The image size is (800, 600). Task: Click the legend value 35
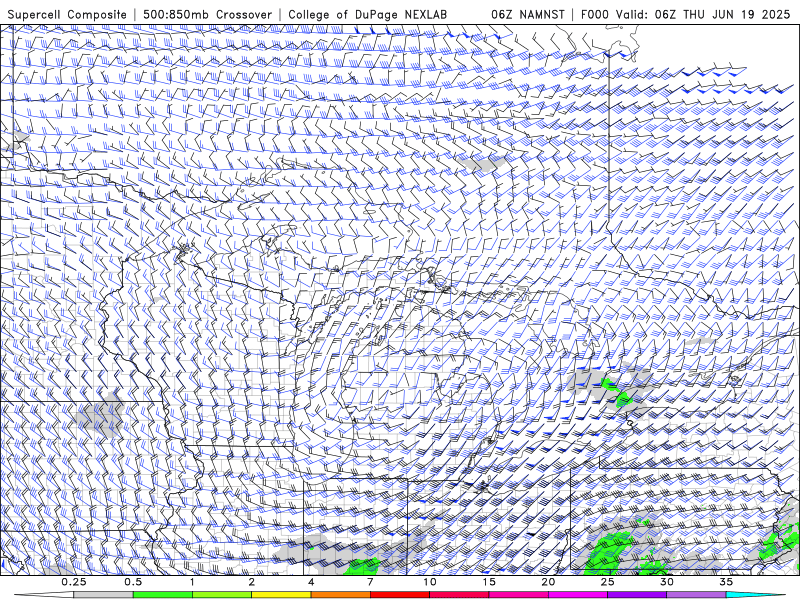click(726, 582)
